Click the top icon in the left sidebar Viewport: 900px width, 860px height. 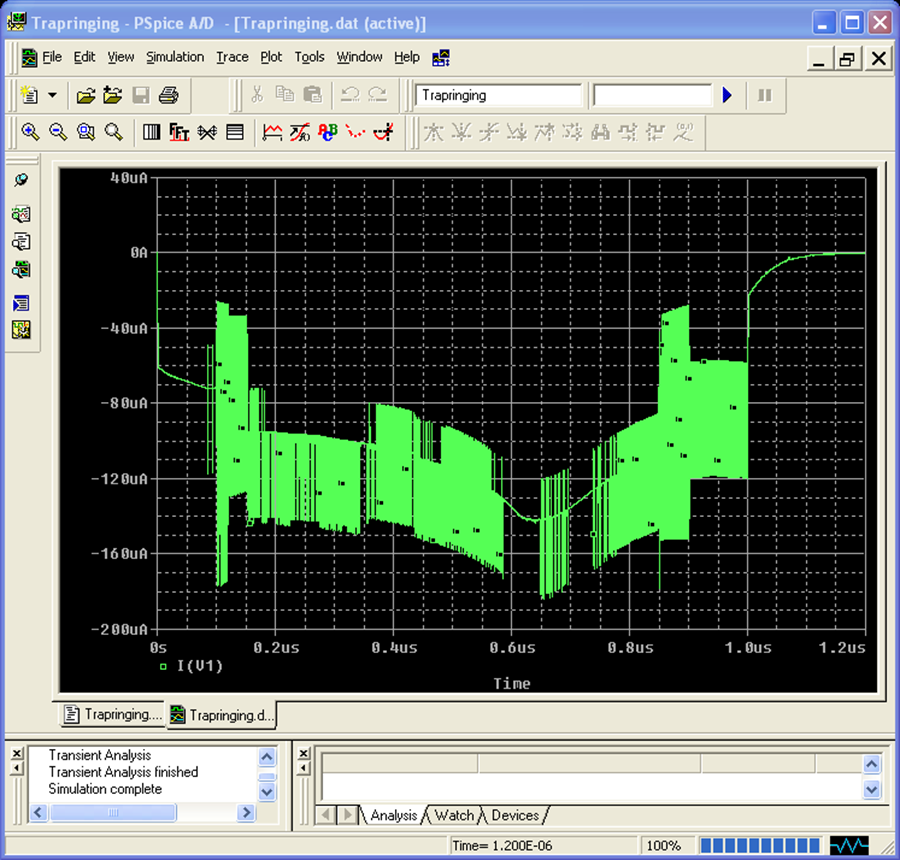click(21, 180)
